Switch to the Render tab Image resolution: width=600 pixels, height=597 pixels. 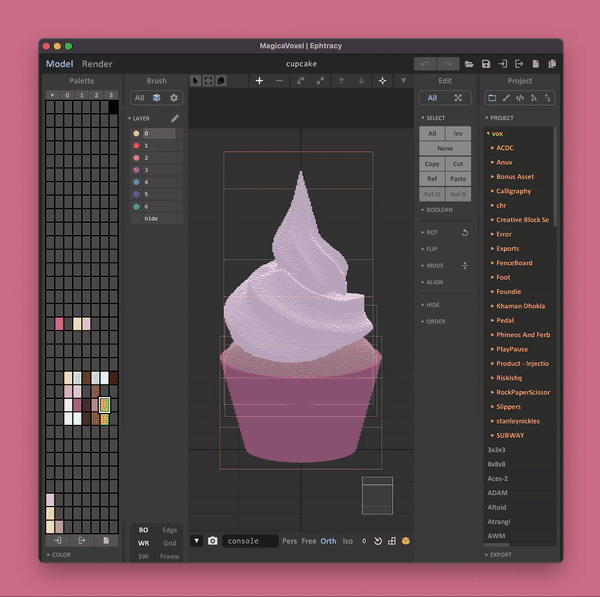[97, 64]
